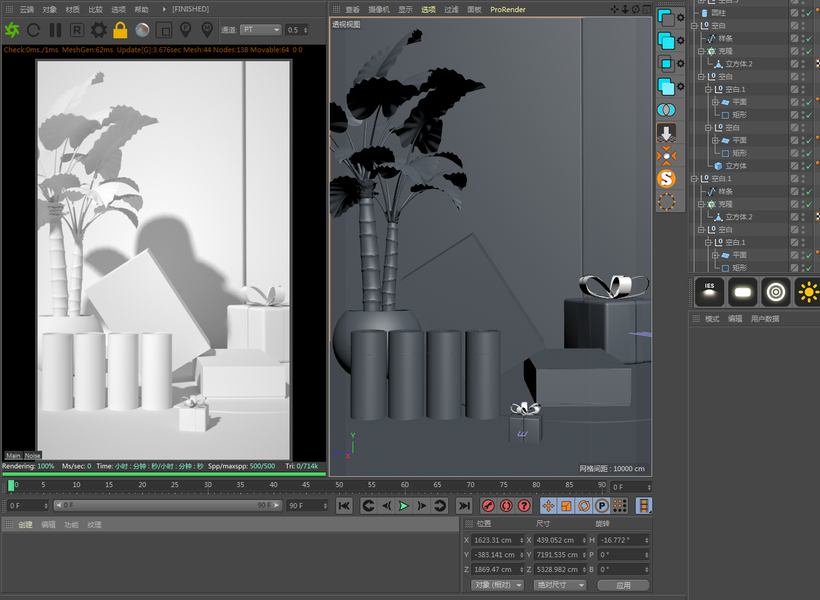Collapse the first 克隆 cloner node
The width and height of the screenshot is (820, 600).
point(701,51)
